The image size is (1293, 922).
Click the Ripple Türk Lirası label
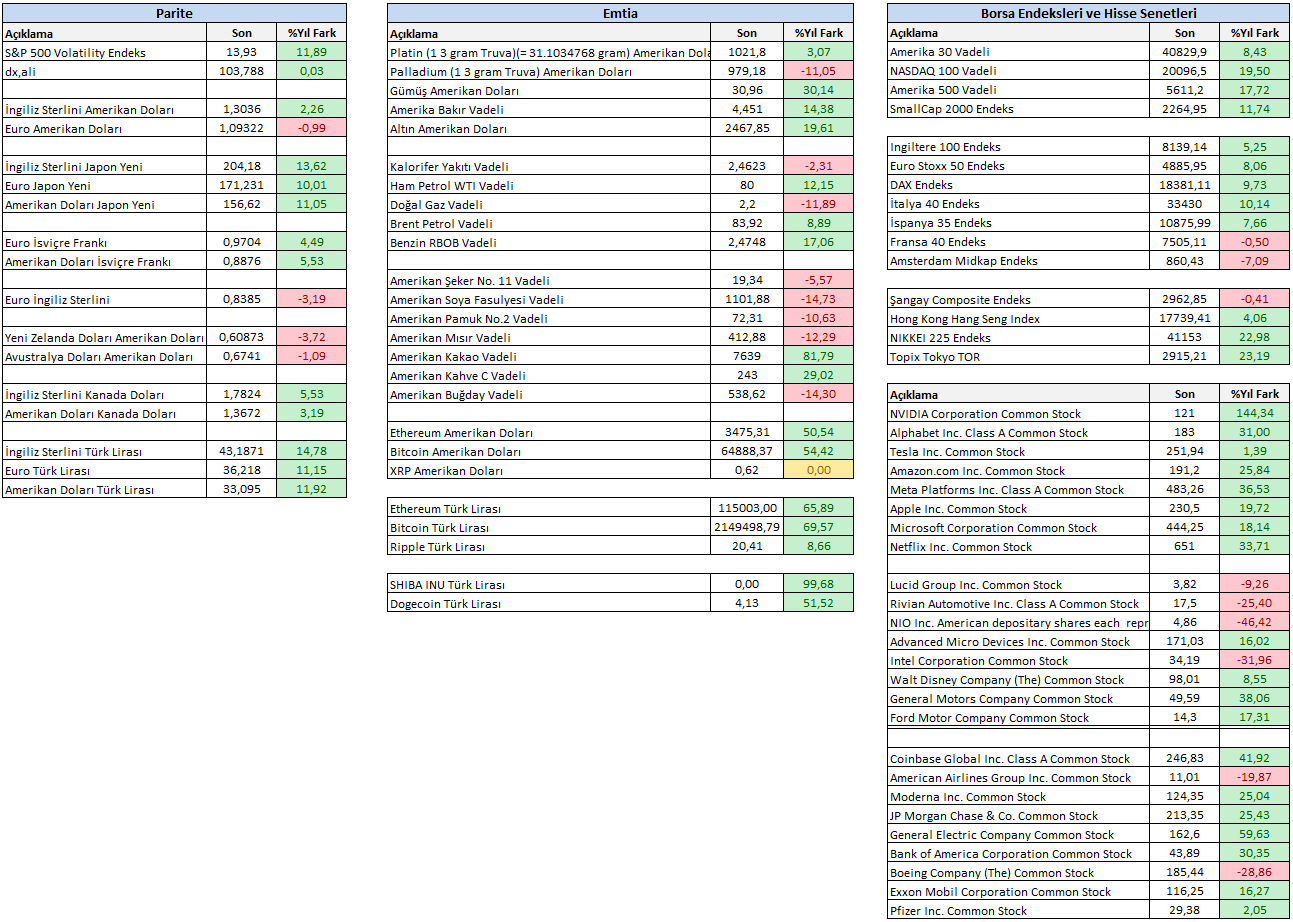click(549, 546)
